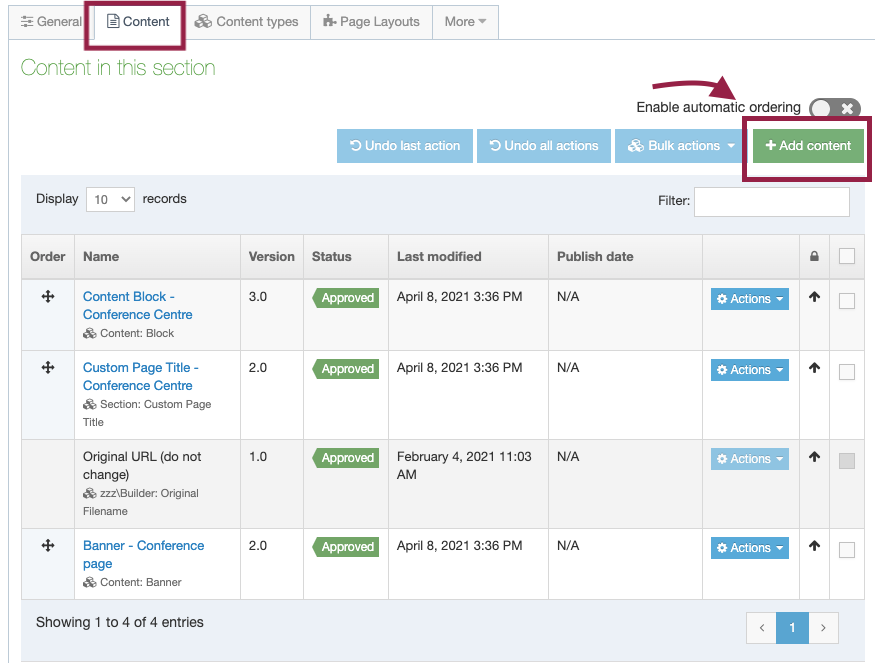
Task: Click page 1 in the pagination control
Action: 792,627
